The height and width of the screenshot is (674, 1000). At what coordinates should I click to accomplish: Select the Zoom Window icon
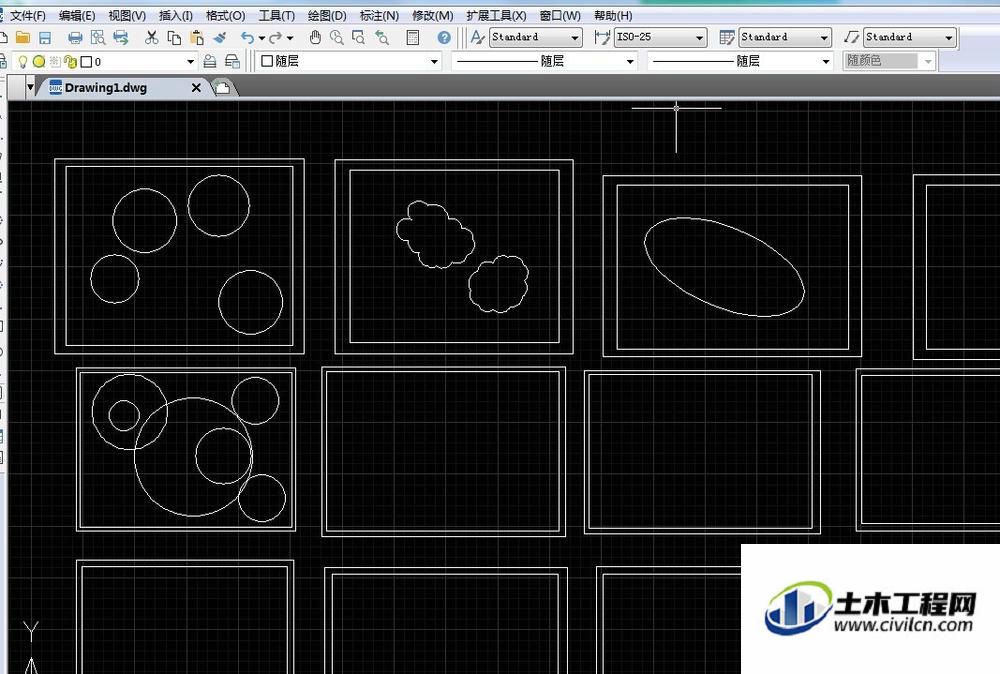359,38
